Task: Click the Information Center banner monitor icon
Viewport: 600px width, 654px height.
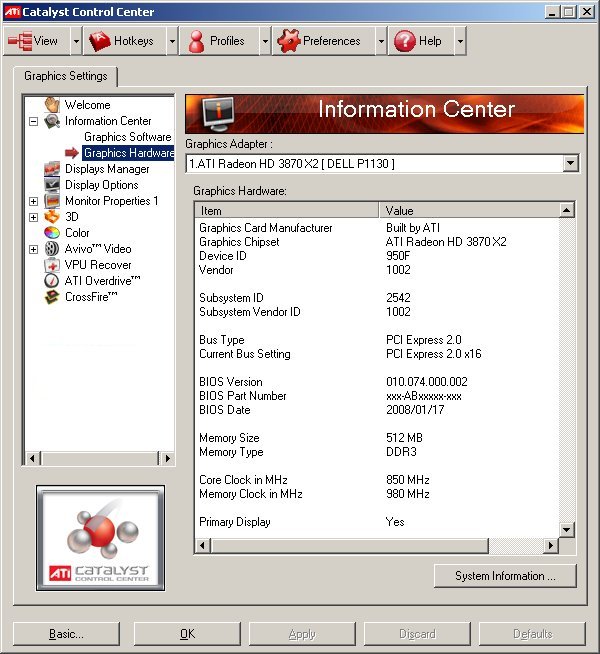Action: (217, 113)
